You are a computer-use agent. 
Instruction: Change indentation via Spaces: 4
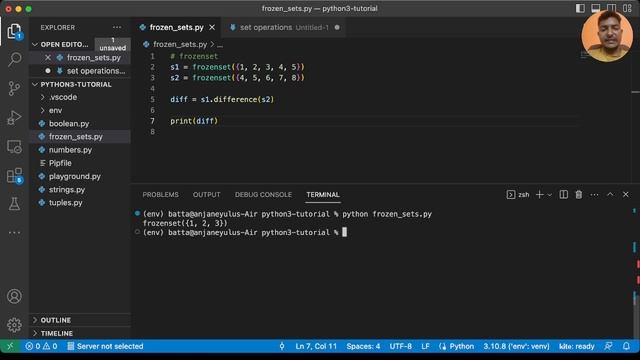click(363, 346)
